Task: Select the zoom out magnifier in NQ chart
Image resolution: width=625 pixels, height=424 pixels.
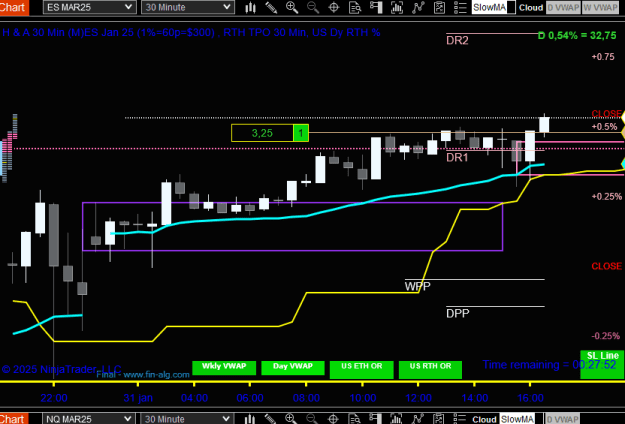Action: coord(312,419)
